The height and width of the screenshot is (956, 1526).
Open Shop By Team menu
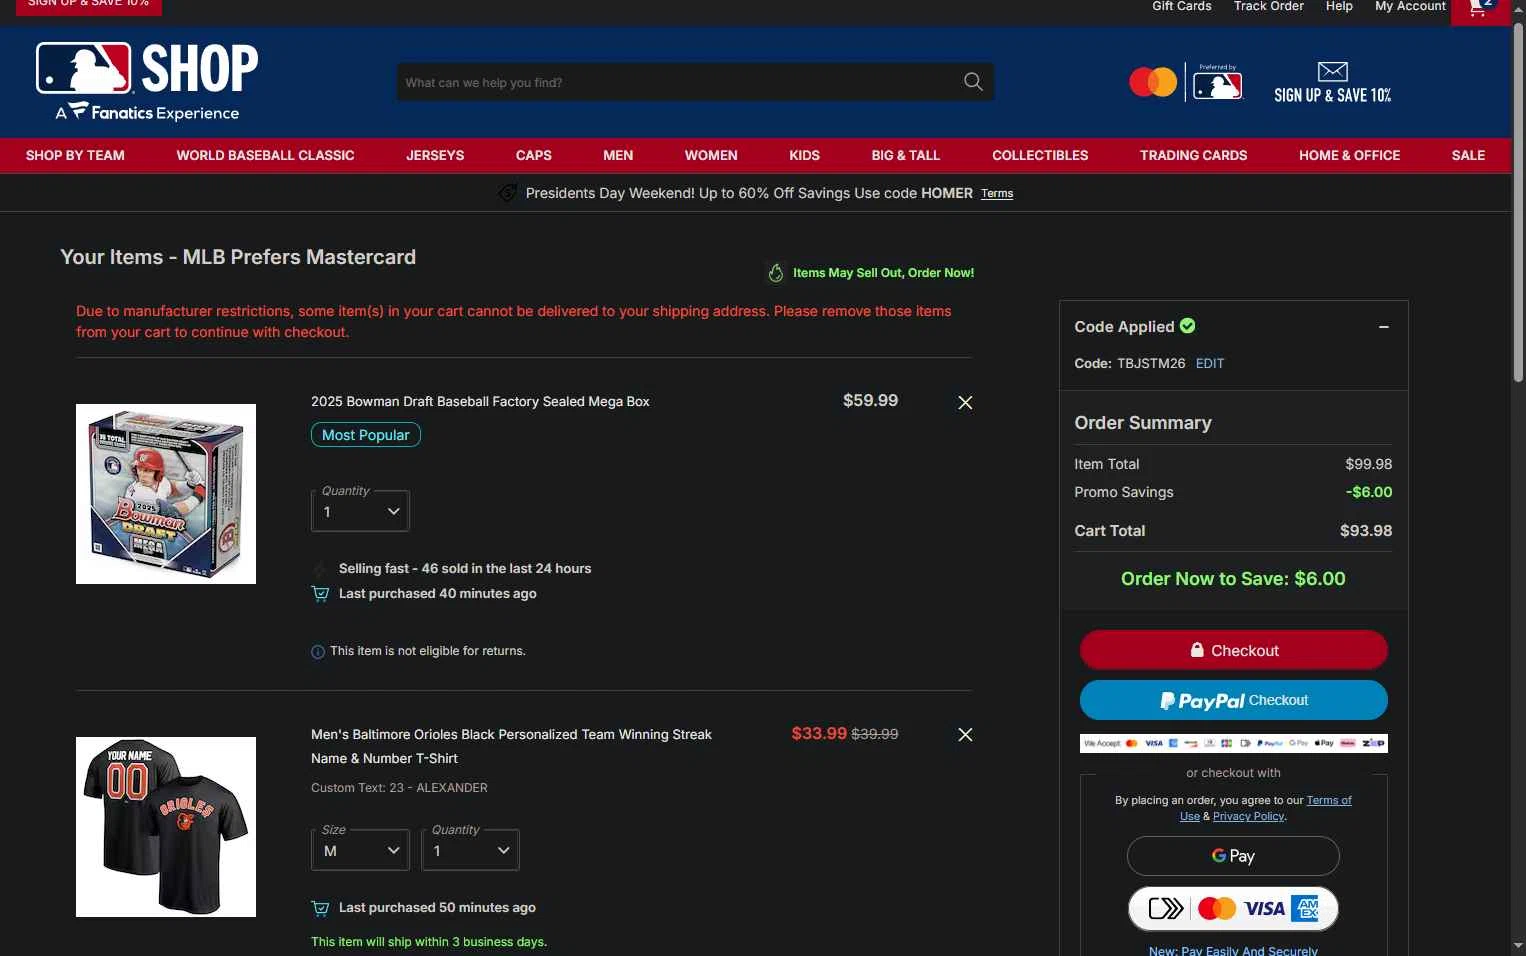pyautogui.click(x=75, y=155)
